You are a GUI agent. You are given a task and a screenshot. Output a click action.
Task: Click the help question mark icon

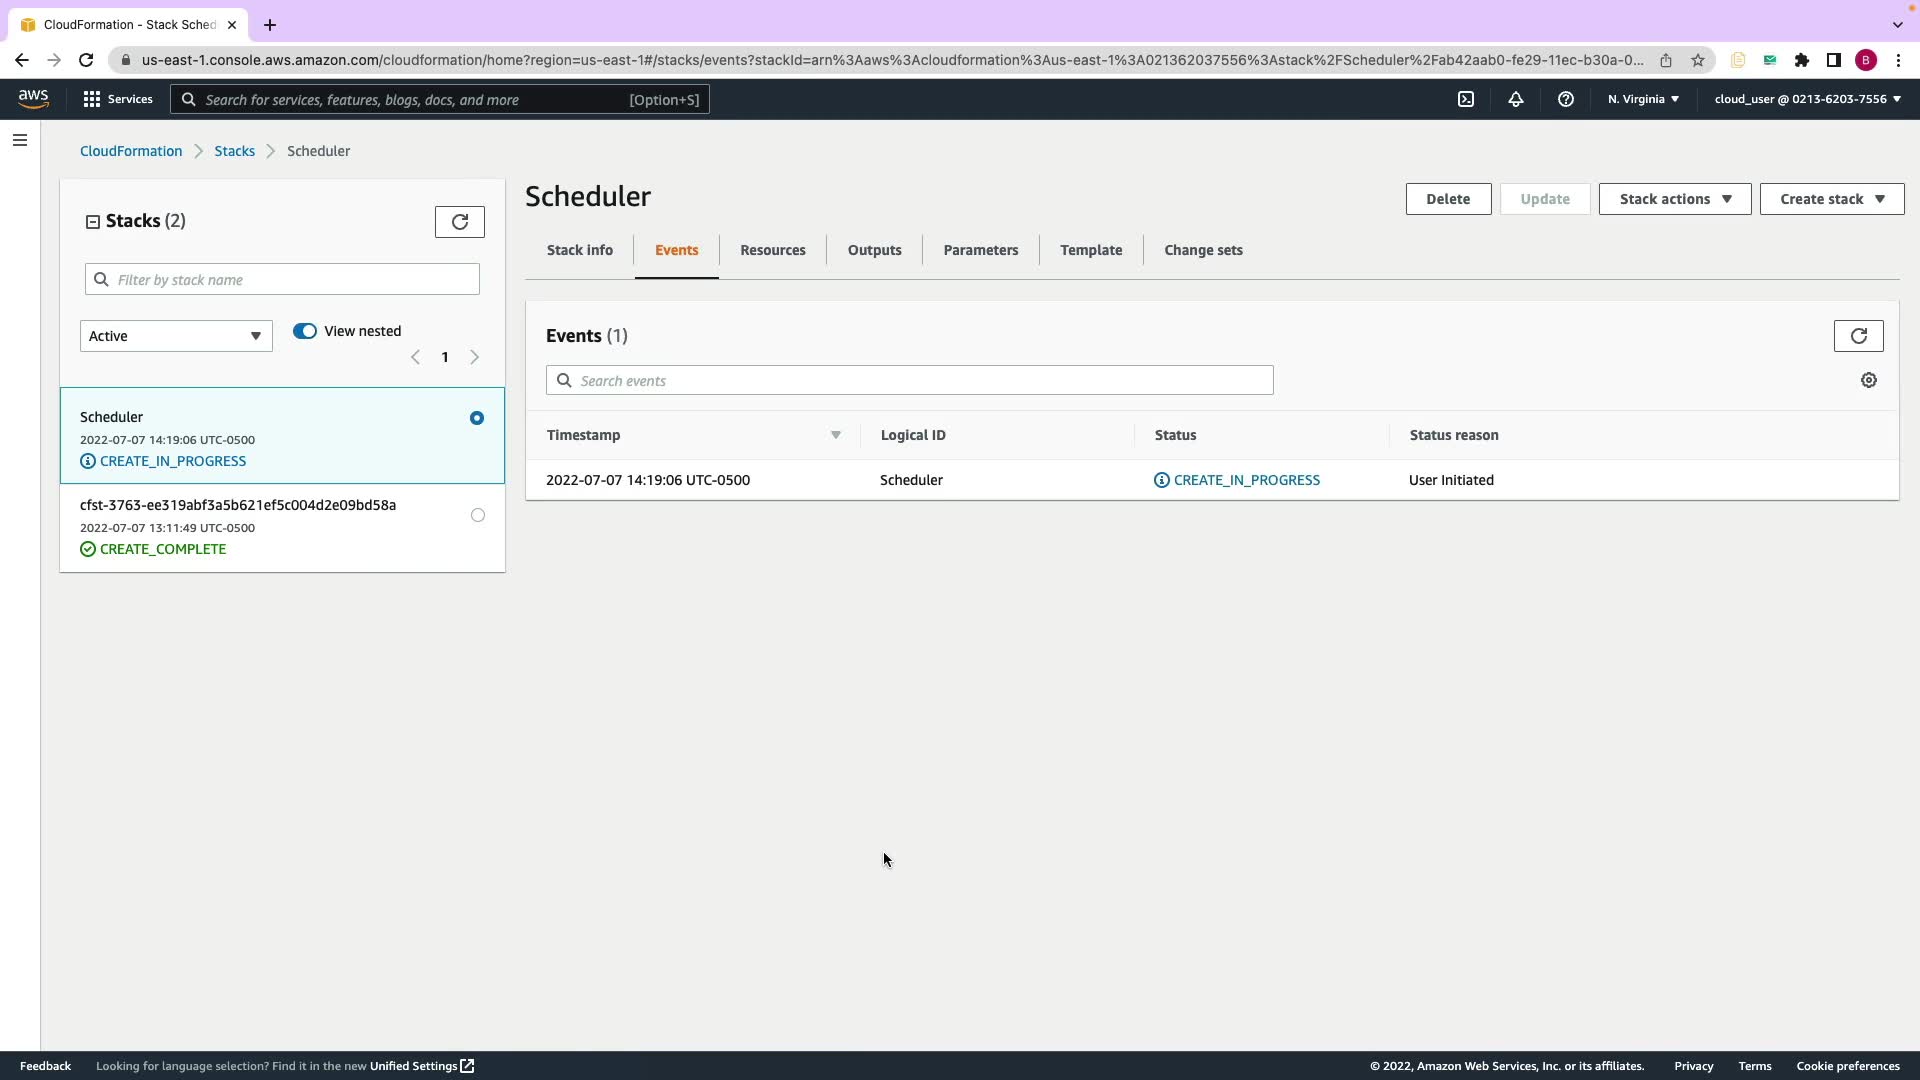click(x=1566, y=99)
